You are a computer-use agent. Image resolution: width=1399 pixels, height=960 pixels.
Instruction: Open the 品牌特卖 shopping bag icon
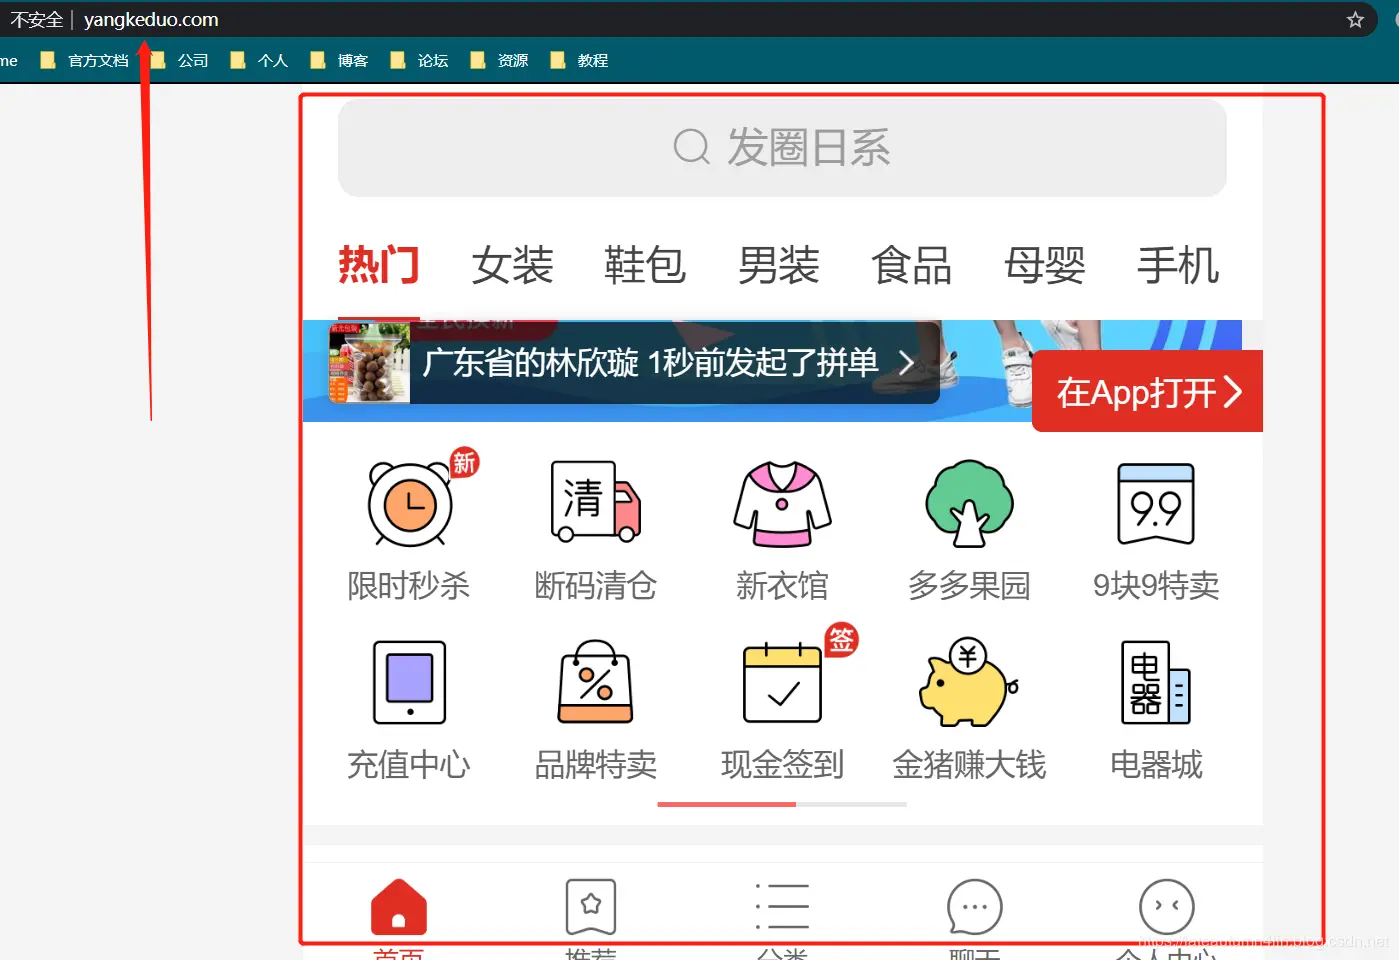point(596,682)
